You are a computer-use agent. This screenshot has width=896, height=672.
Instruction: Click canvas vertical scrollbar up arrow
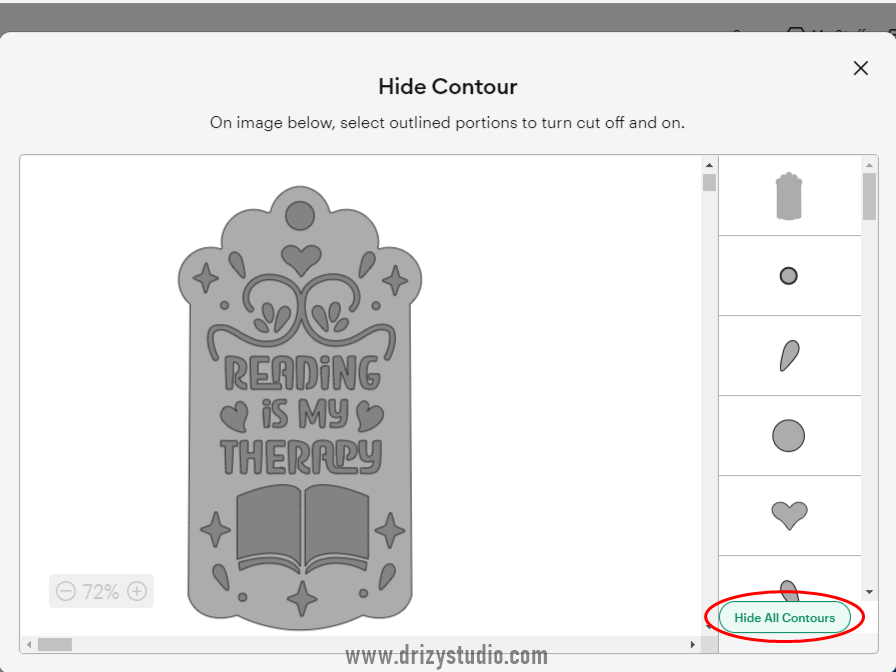[x=709, y=165]
